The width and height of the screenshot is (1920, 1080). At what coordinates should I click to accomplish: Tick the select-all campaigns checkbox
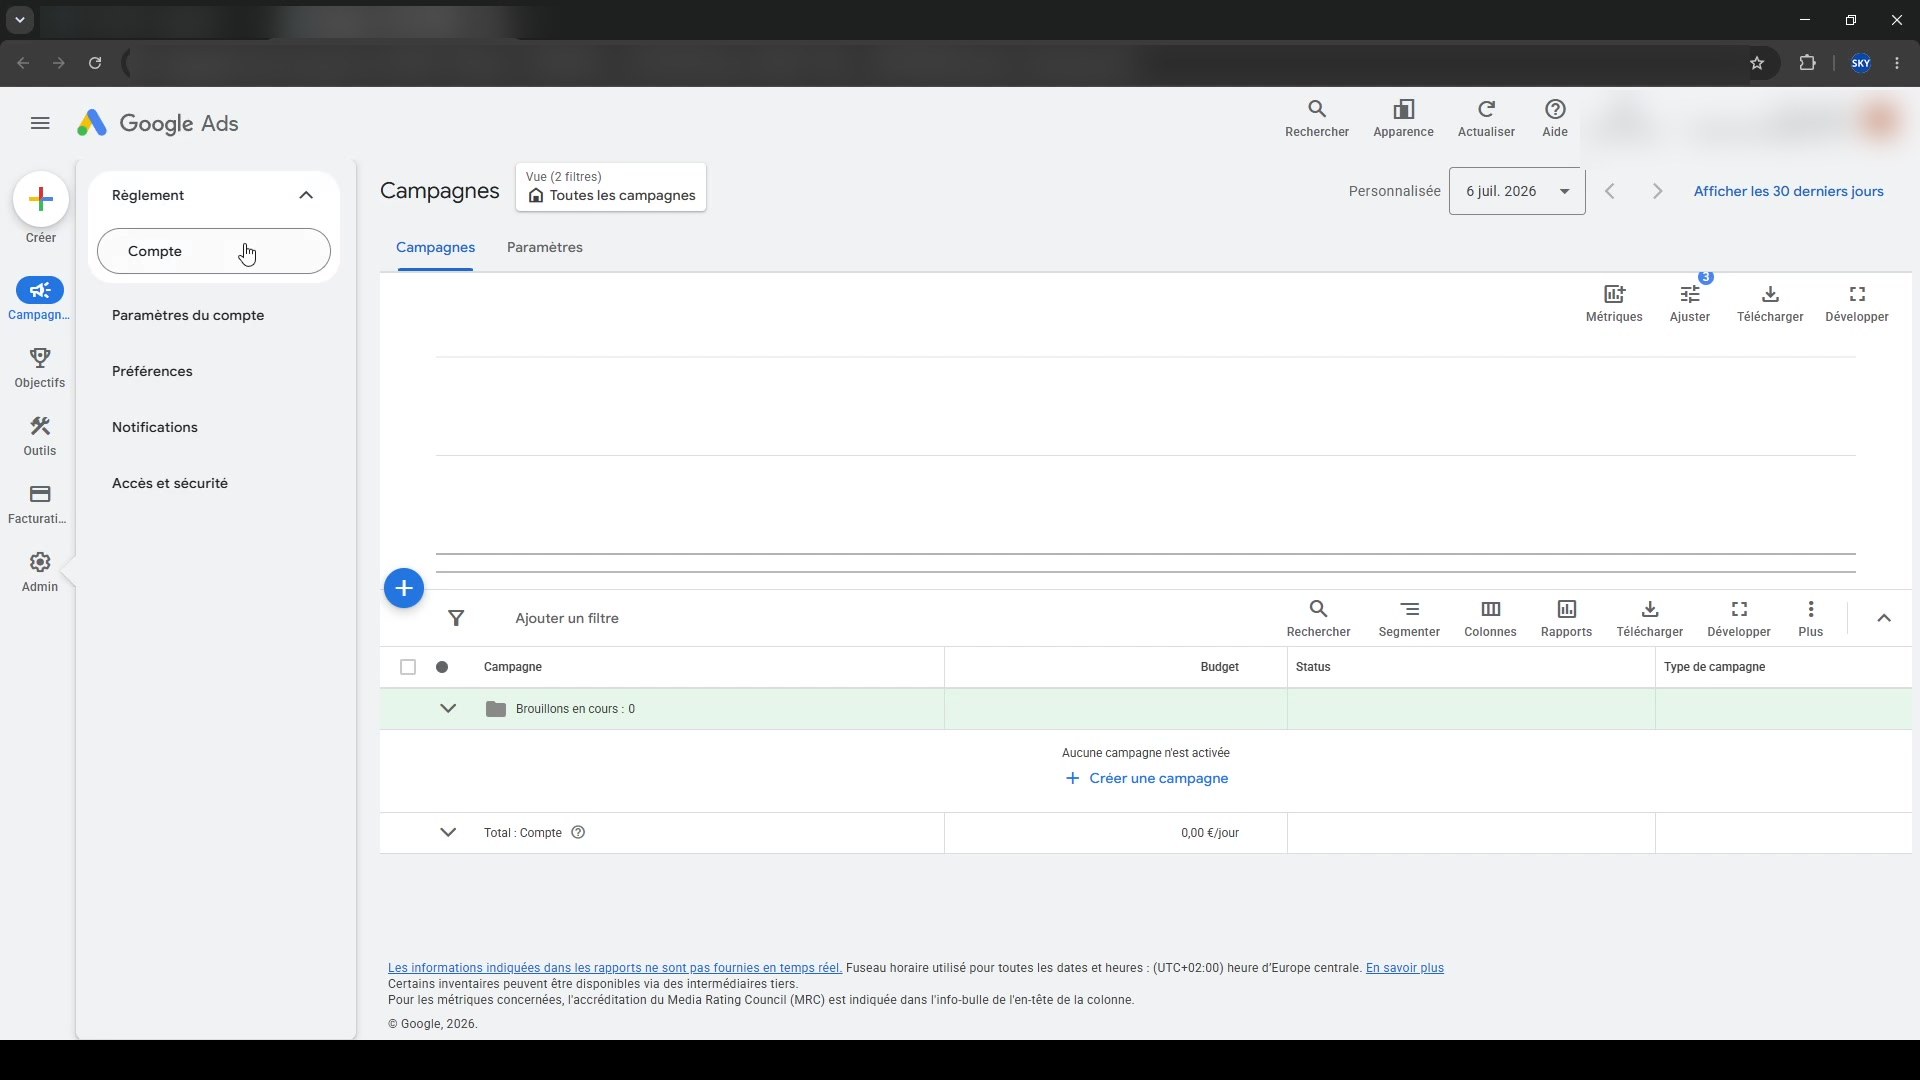407,667
